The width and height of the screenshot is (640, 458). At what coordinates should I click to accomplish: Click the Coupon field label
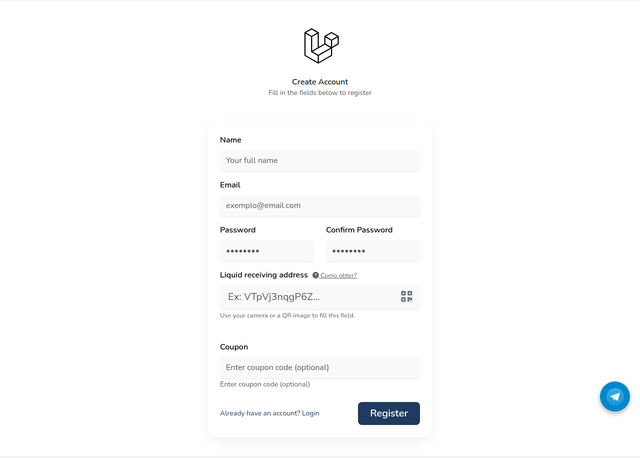coord(234,347)
